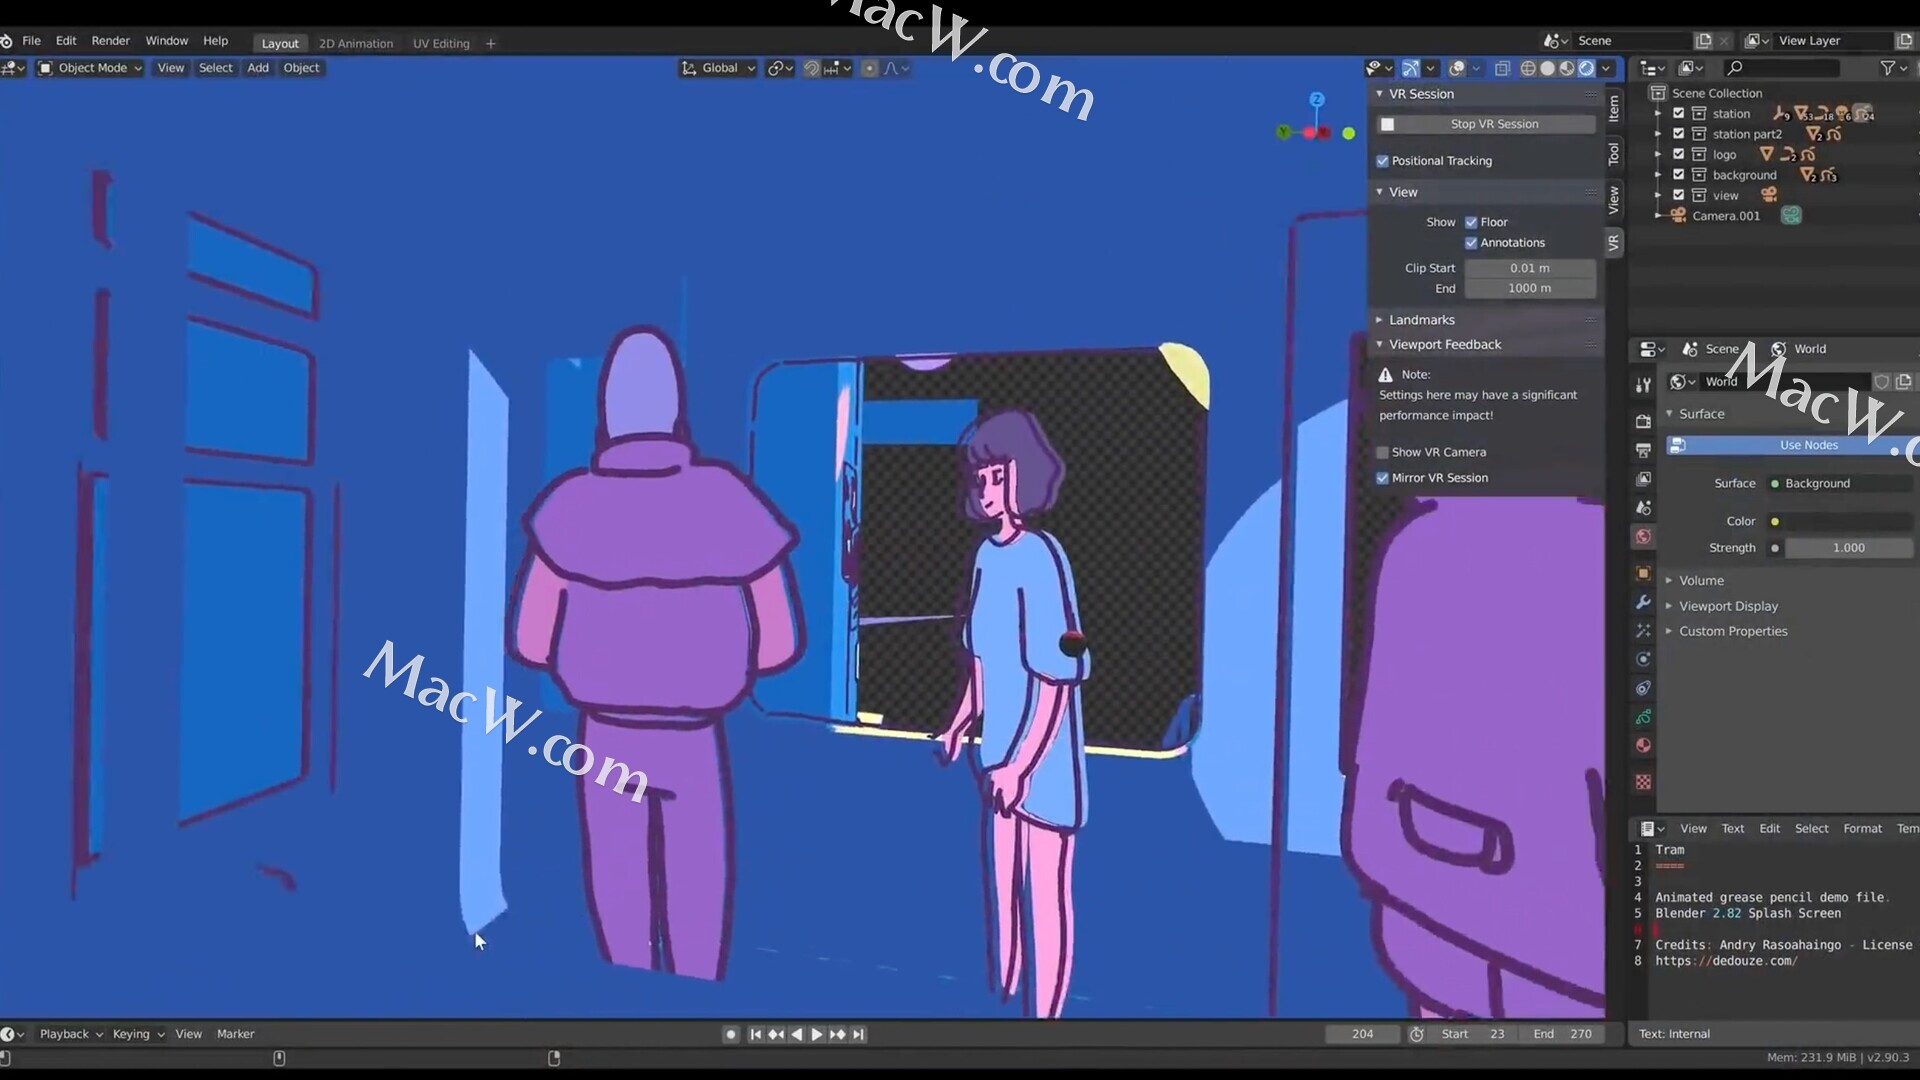The width and height of the screenshot is (1920, 1080).
Task: Open Particles properties tab icon
Action: 1643,631
